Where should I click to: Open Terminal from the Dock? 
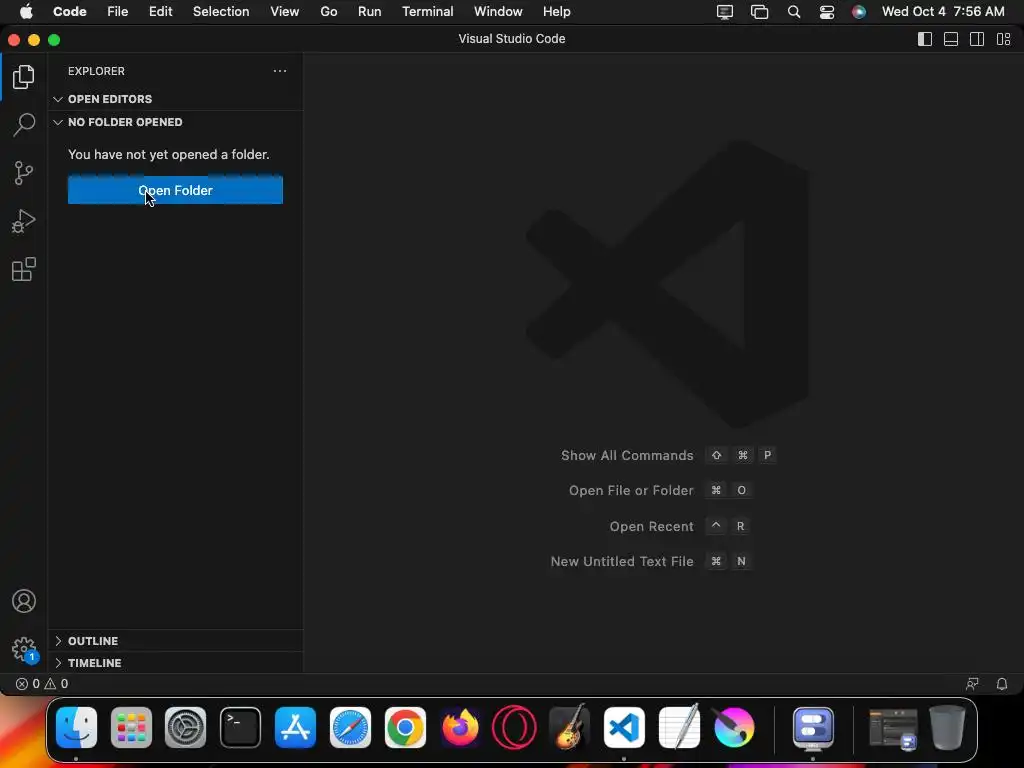pos(240,727)
